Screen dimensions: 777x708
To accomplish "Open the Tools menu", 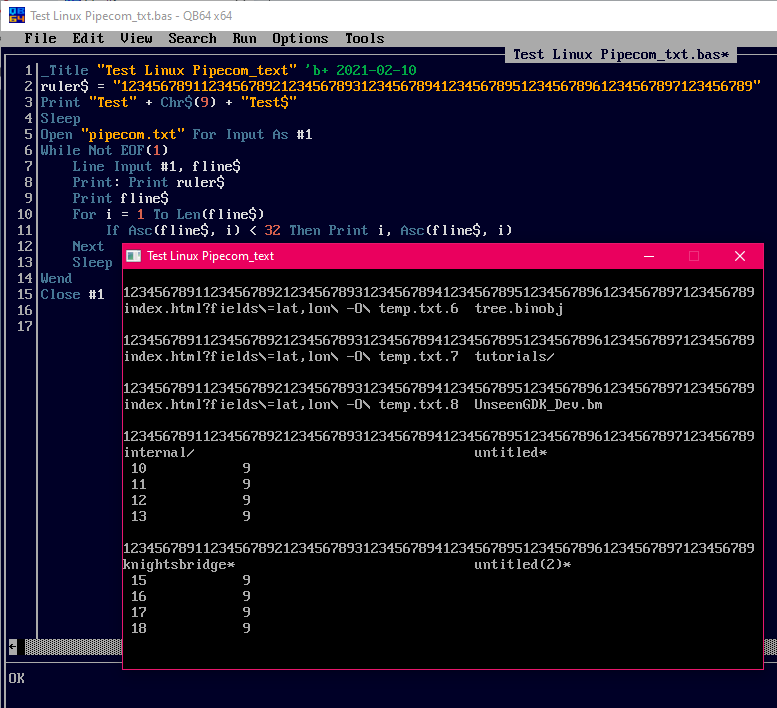I will (x=364, y=38).
